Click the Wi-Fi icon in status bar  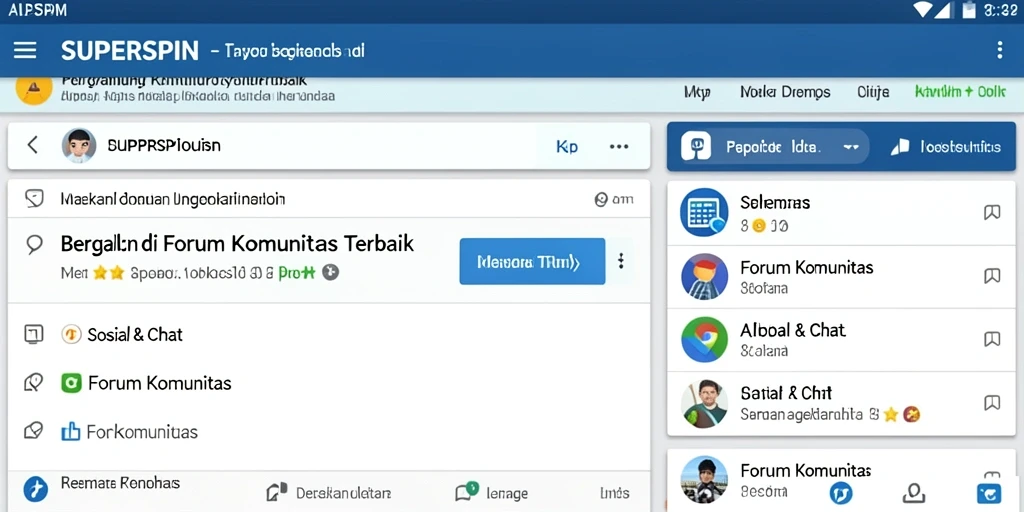click(922, 9)
